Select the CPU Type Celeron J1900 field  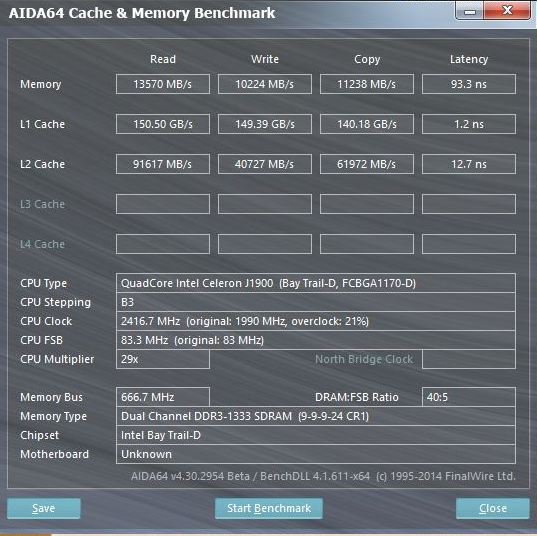[316, 283]
